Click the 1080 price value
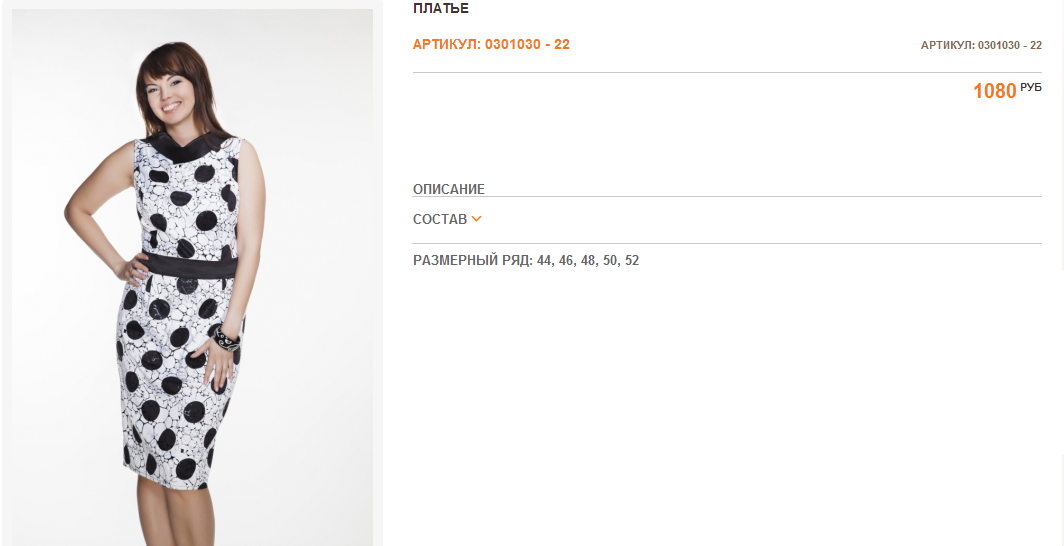This screenshot has width=1064, height=546. point(995,91)
